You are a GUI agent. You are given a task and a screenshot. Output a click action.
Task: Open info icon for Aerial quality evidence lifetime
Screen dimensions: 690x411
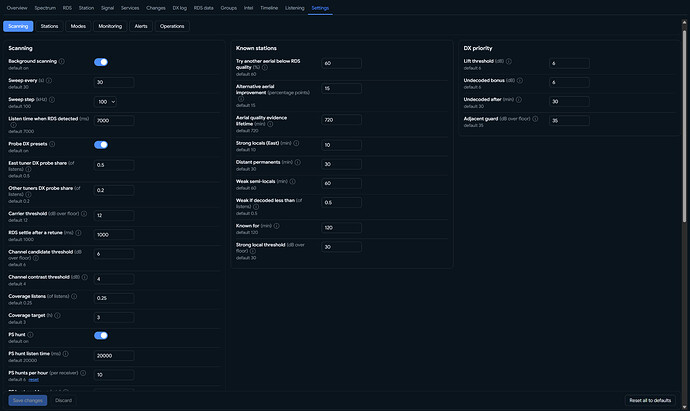tap(270, 124)
